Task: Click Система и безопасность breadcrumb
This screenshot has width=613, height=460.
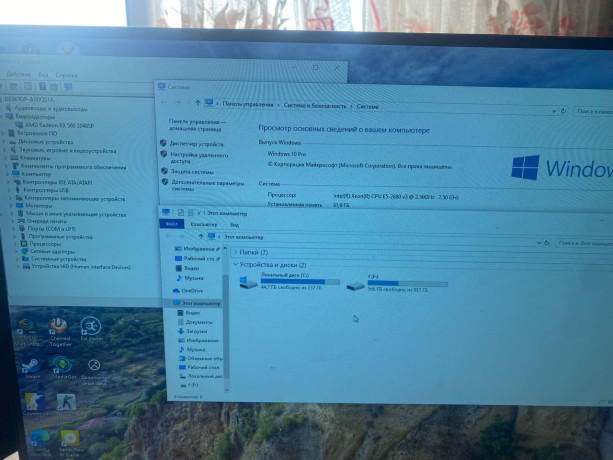Action: [315, 106]
